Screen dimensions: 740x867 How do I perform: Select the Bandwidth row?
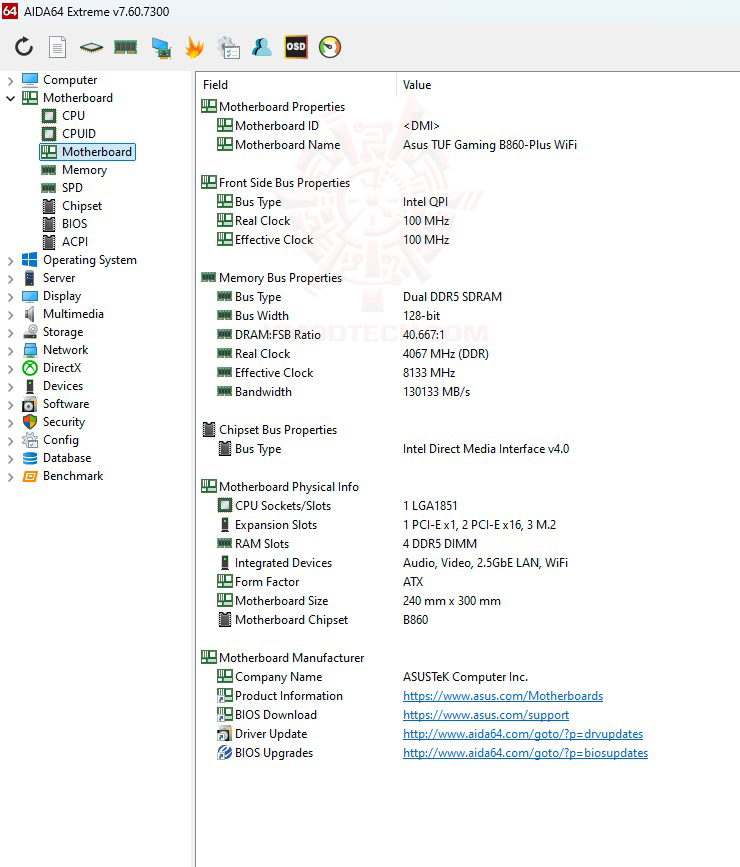coord(468,392)
